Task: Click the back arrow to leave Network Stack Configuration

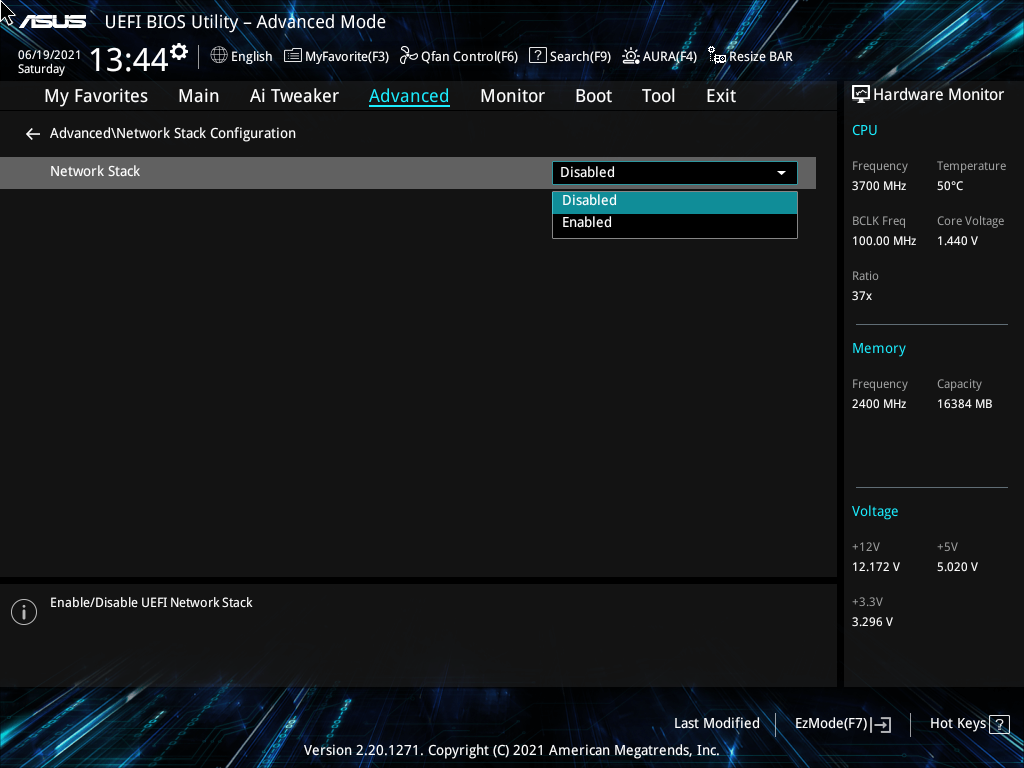Action: point(32,133)
